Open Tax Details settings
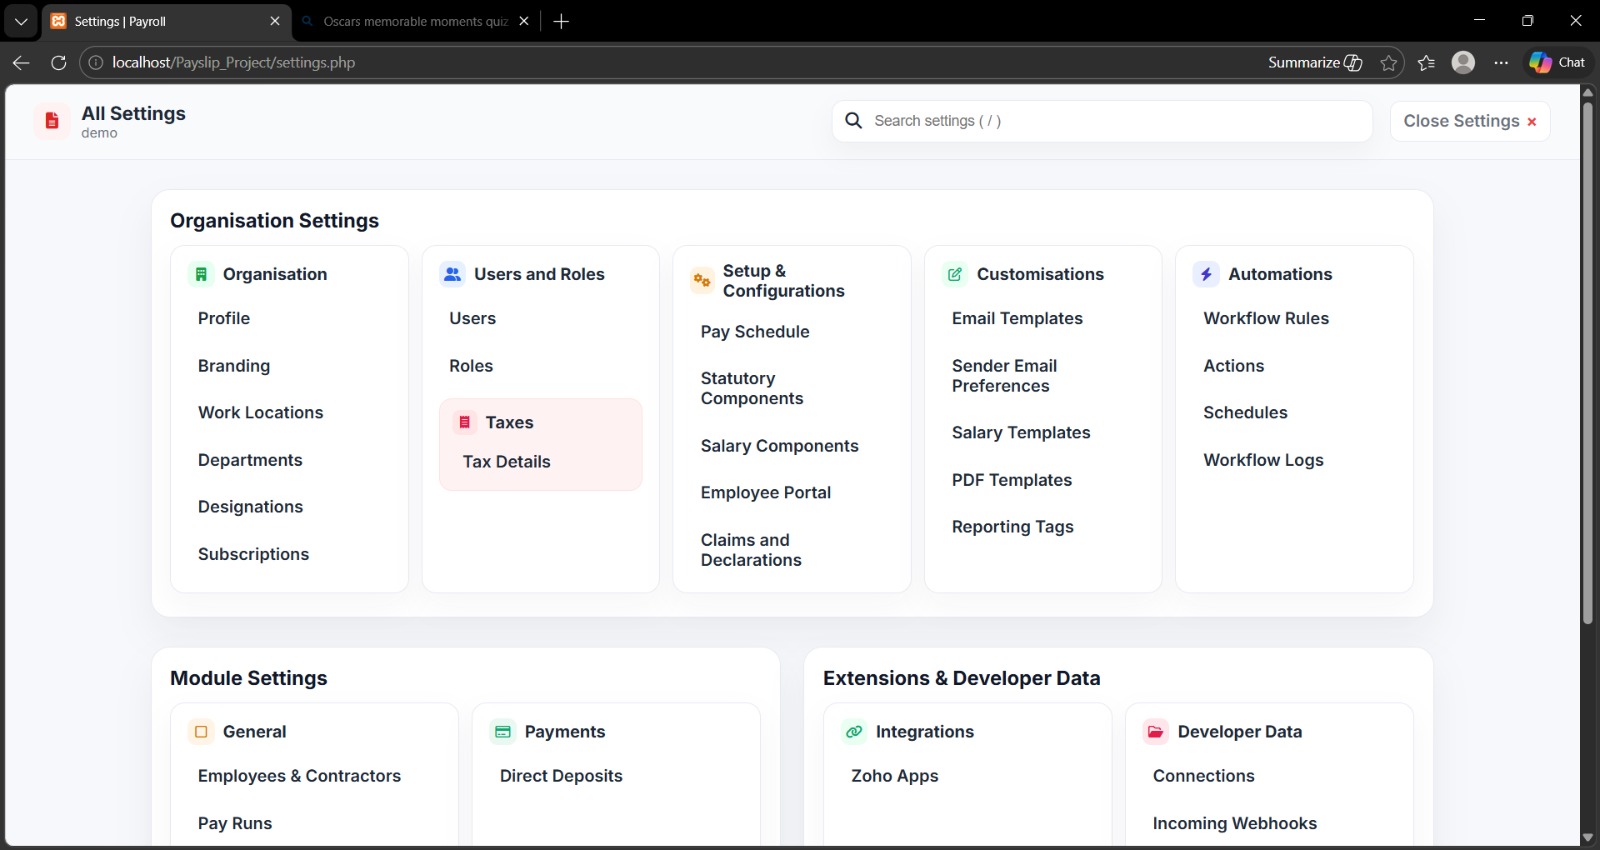This screenshot has height=850, width=1600. 506,462
